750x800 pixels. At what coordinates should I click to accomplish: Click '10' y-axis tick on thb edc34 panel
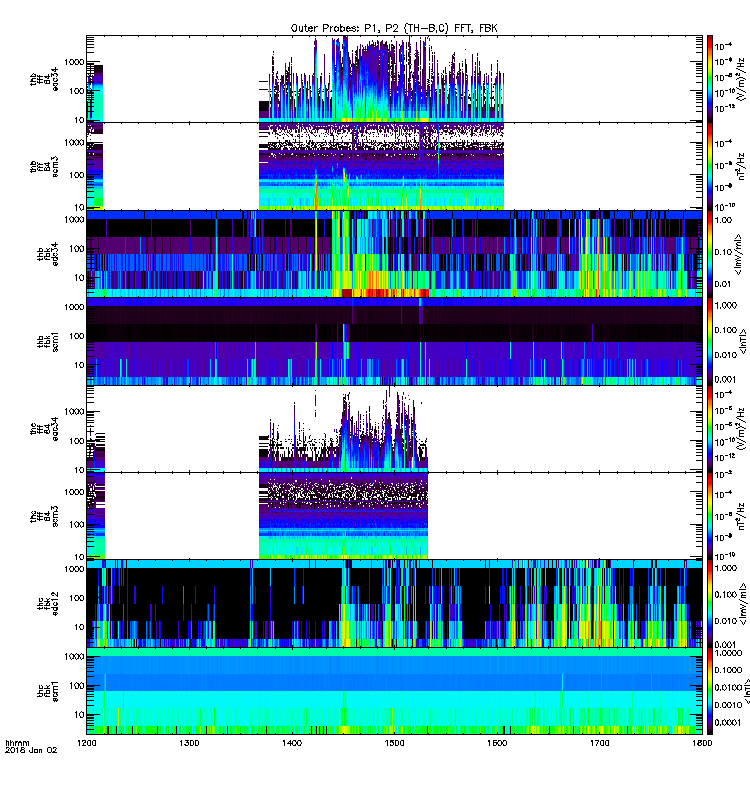coord(79,278)
